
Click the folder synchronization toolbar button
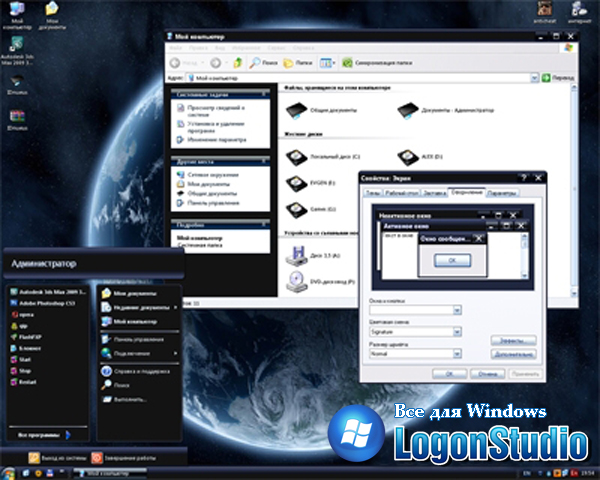(x=377, y=62)
